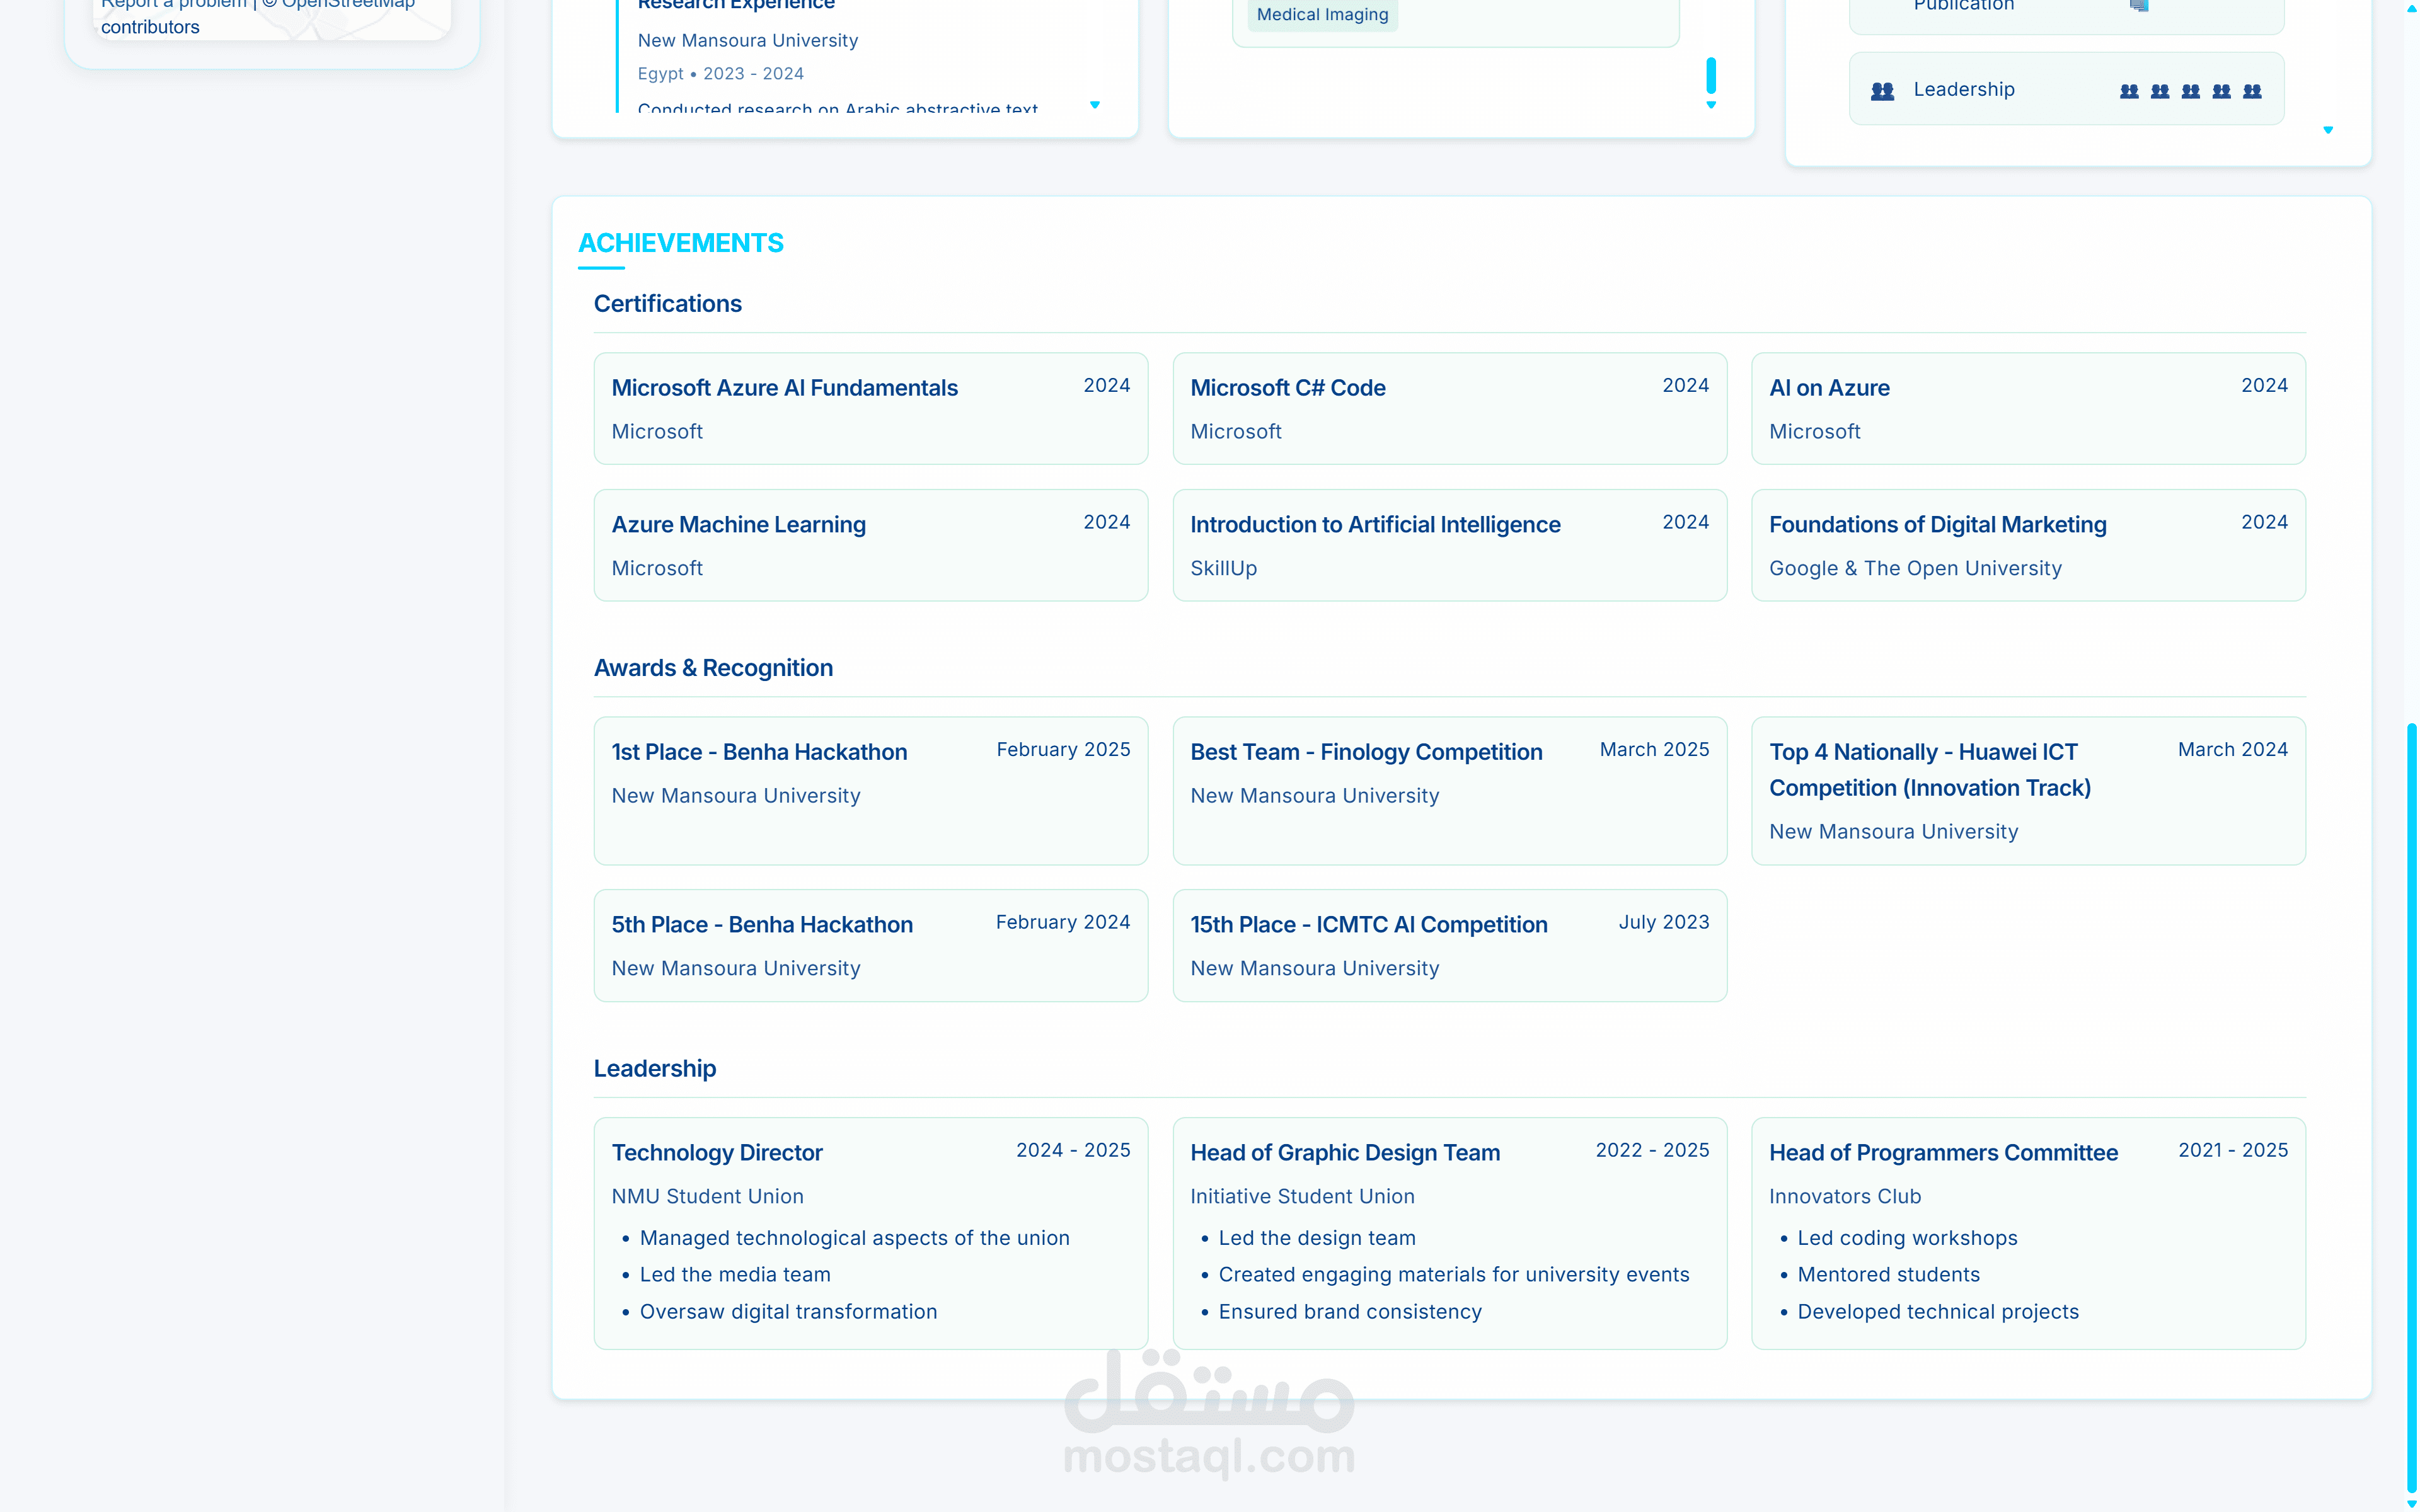Click the first Leadership rating icon

[2129, 91]
